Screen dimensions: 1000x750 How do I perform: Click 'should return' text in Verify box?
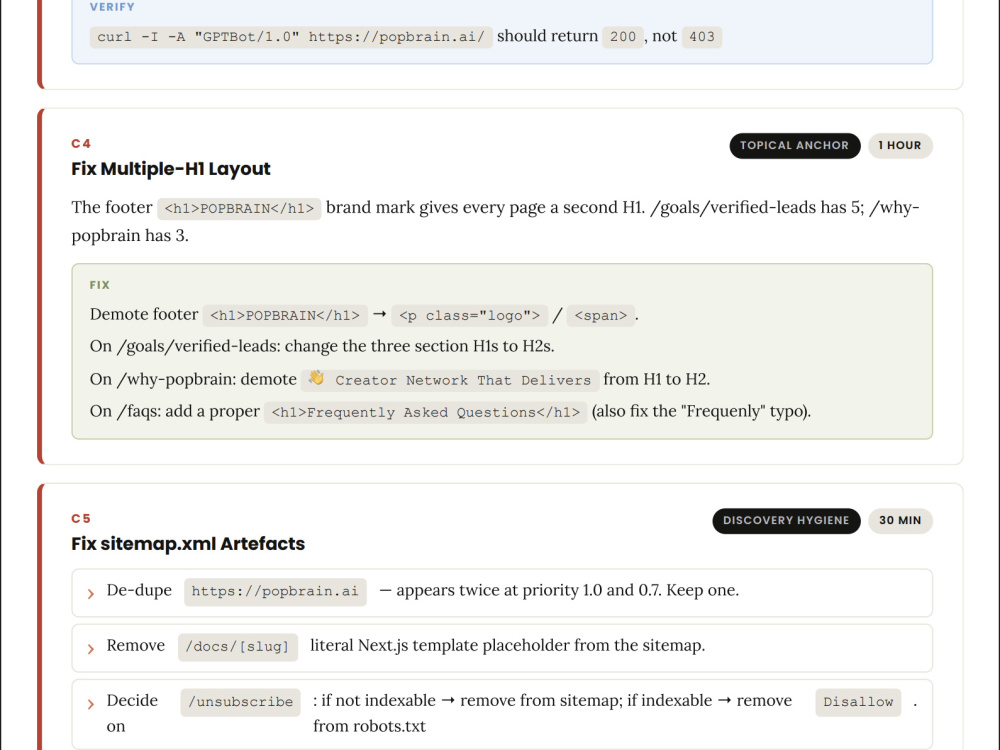coord(547,36)
